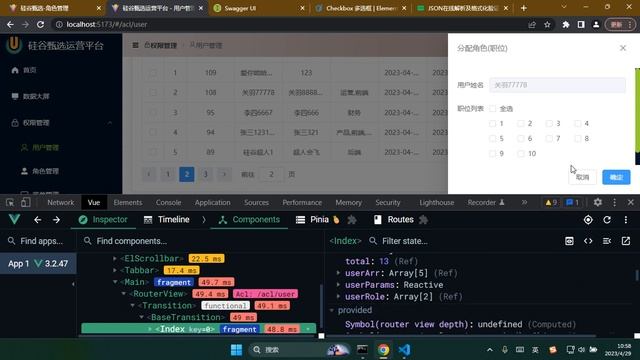640x360 pixels.
Task: Check role checkbox labeled 2
Action: tap(521, 123)
